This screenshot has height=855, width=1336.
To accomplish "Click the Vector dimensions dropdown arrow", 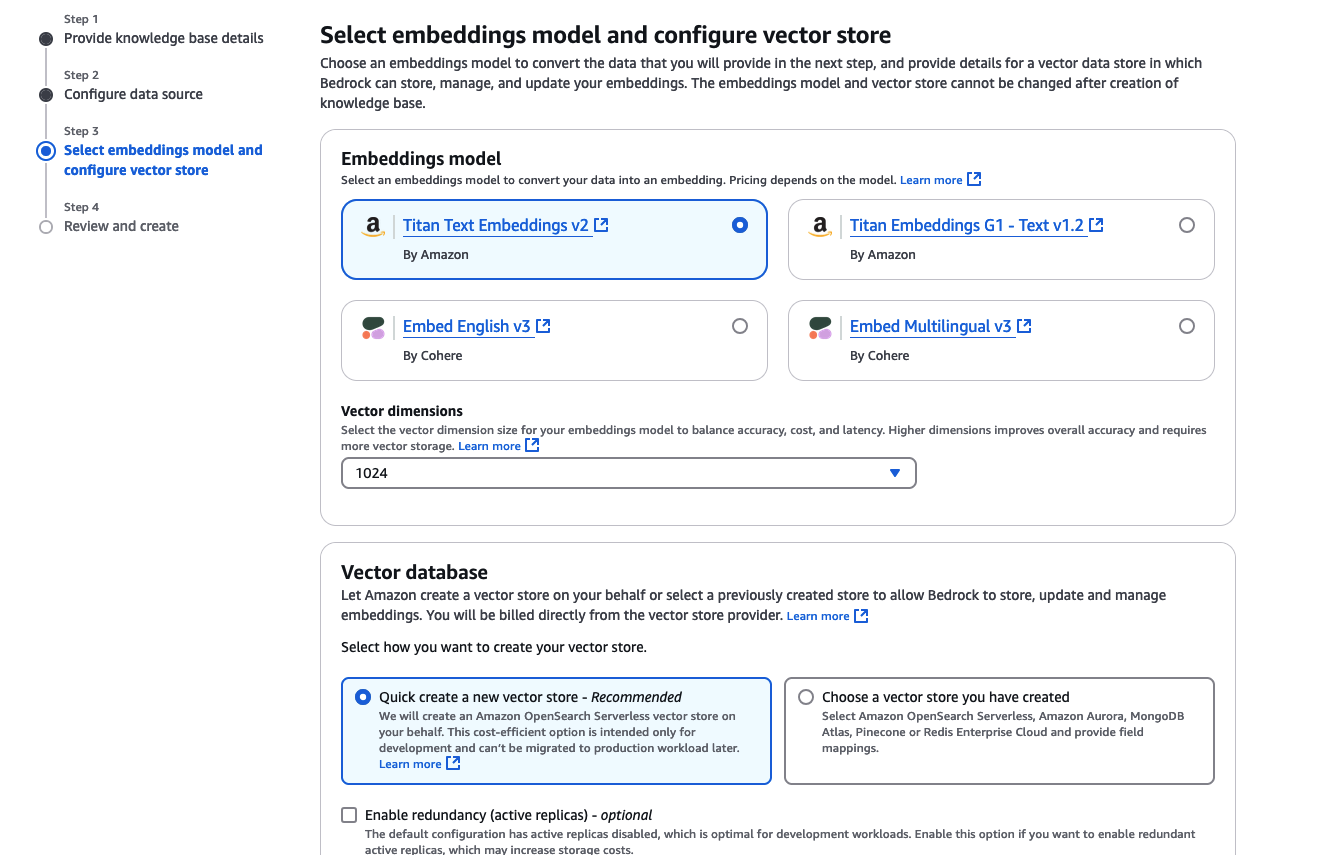I will pyautogui.click(x=895, y=473).
